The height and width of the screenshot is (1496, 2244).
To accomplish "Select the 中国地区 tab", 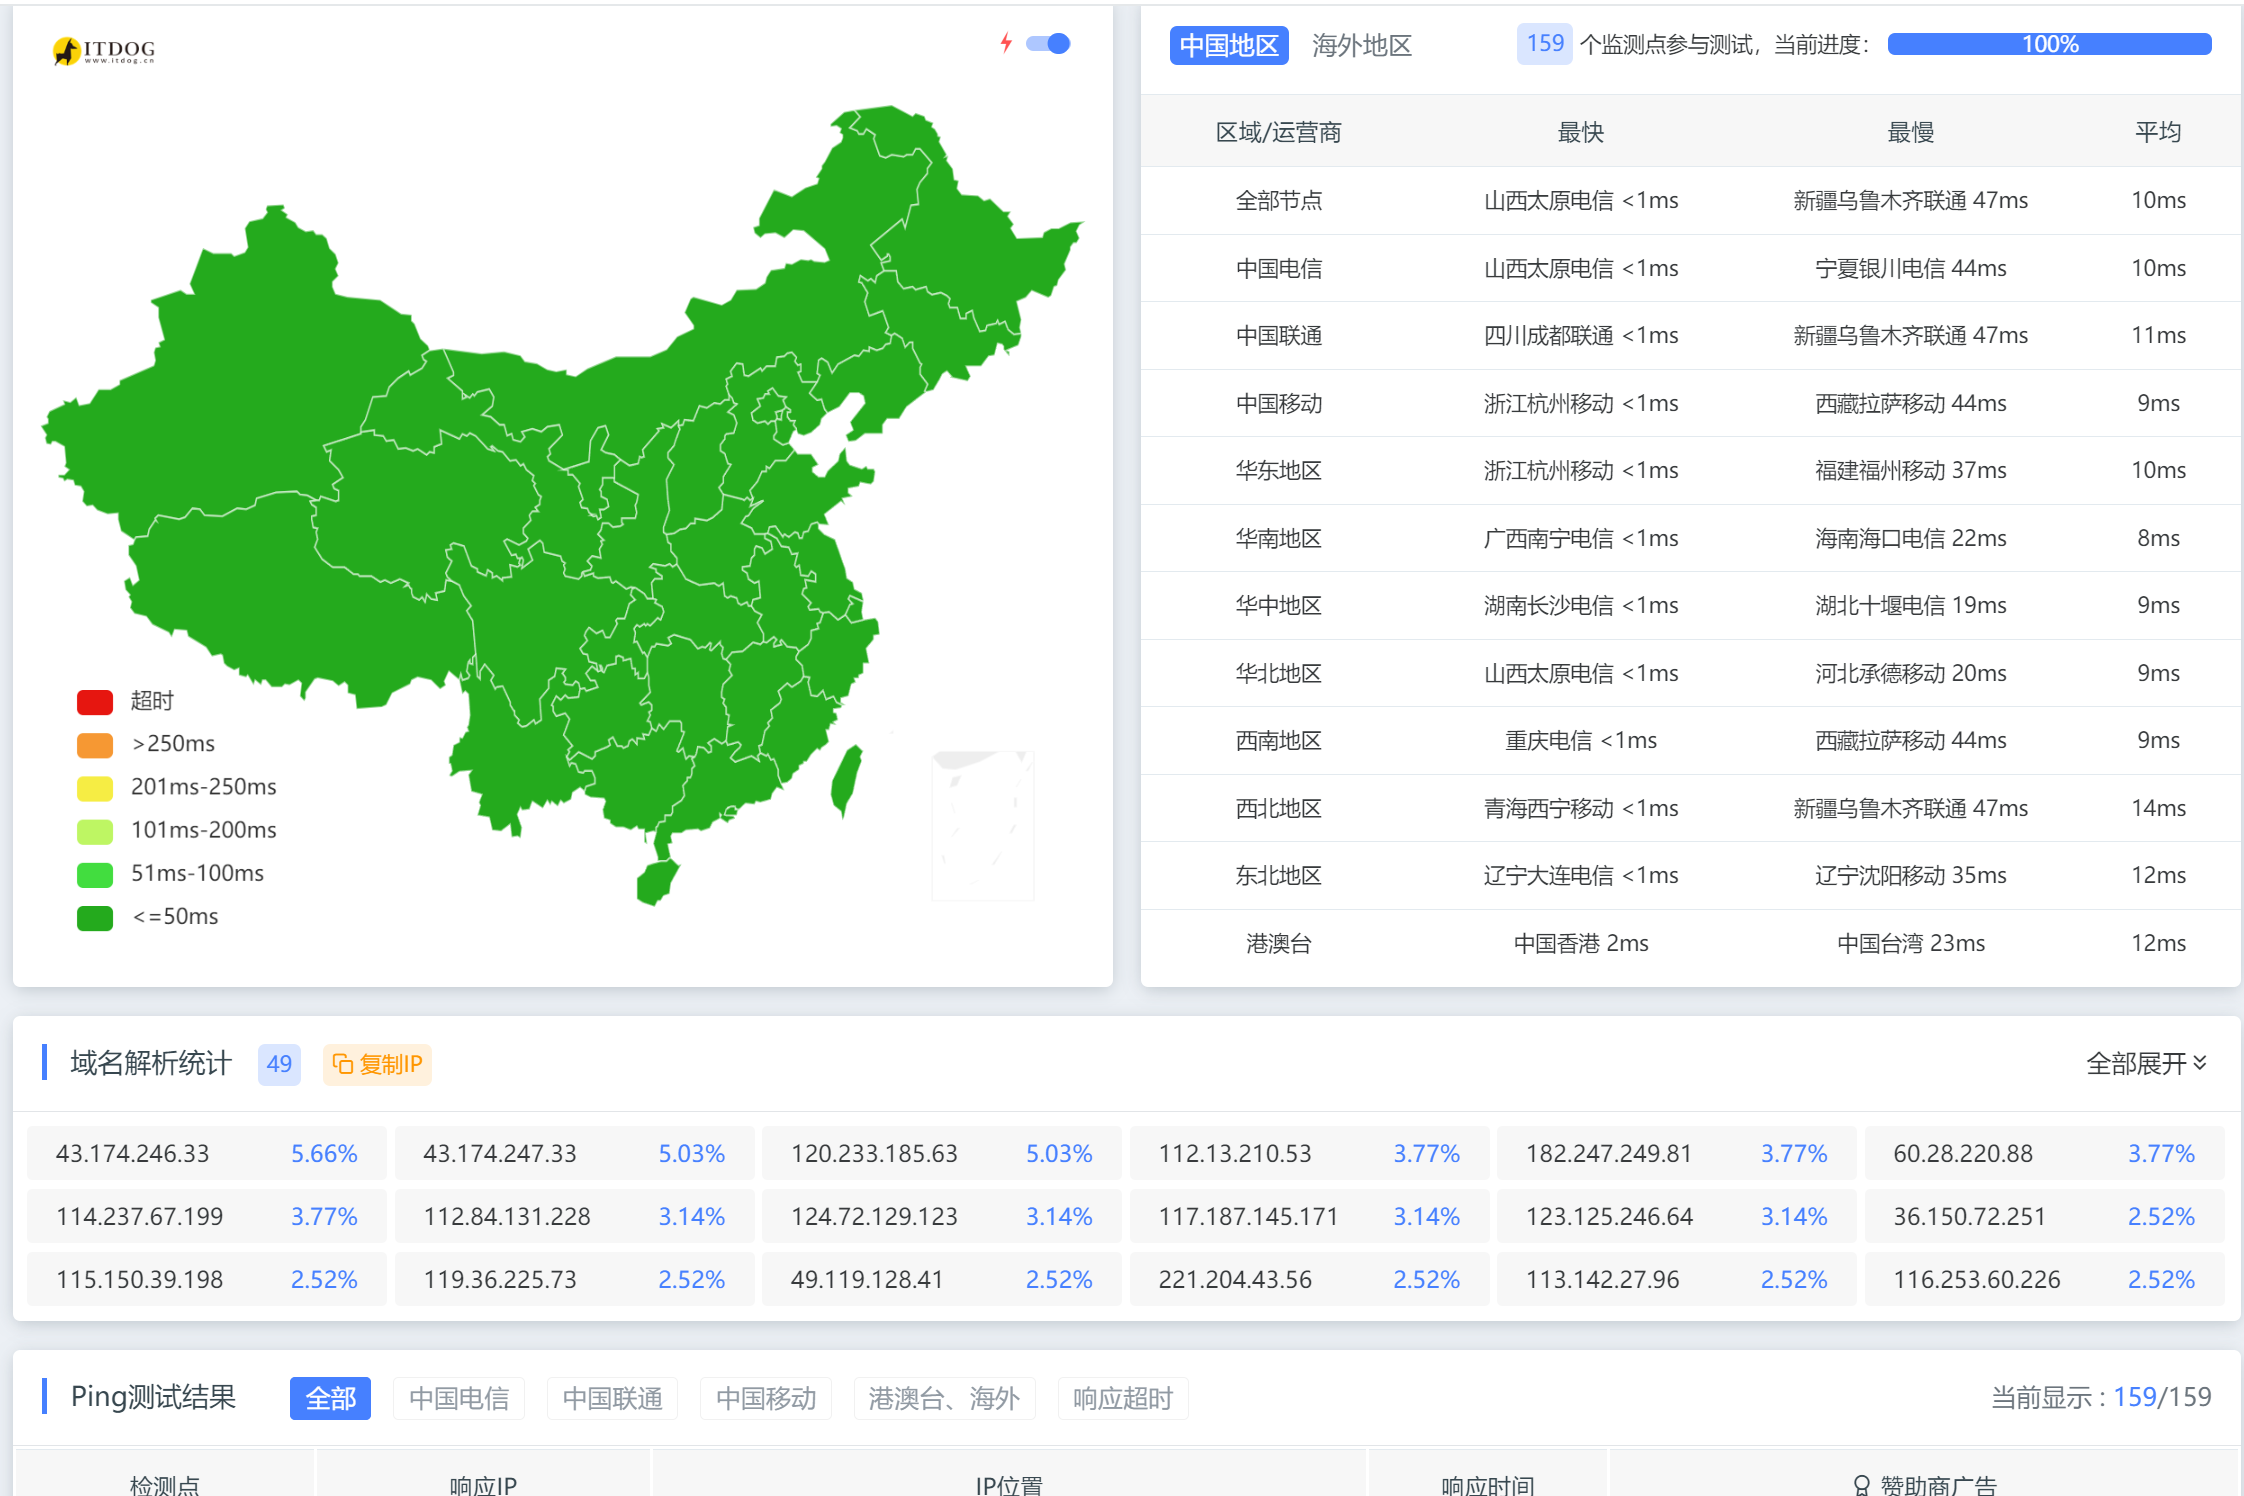I will 1229,45.
